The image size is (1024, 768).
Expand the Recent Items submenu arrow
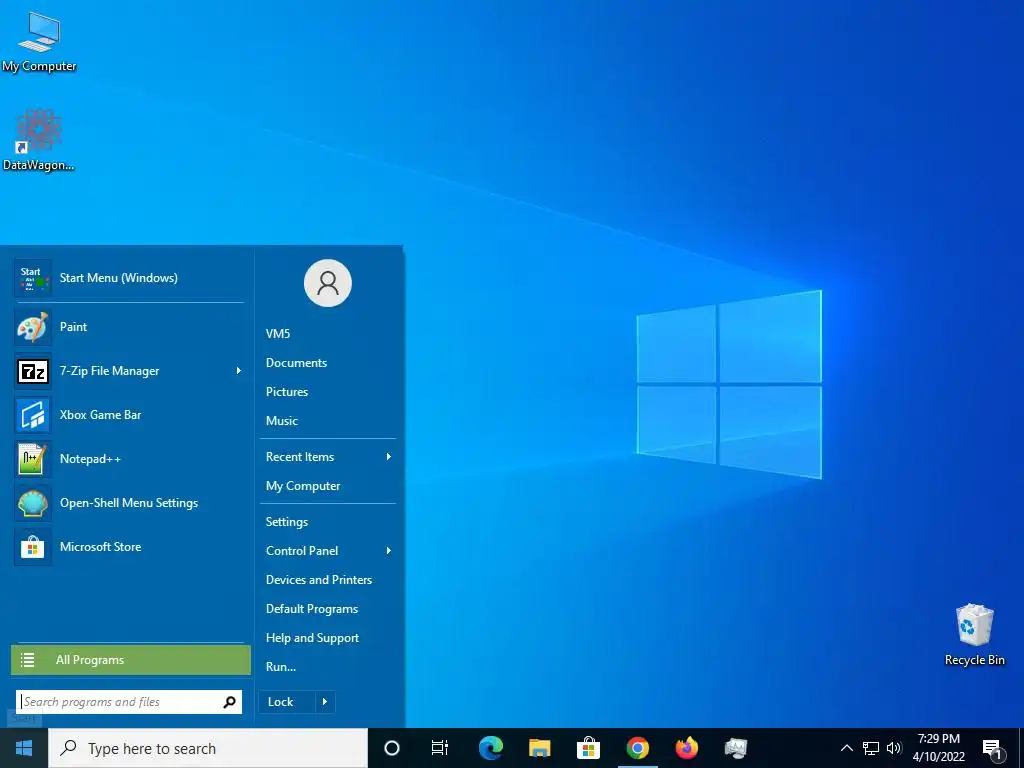[389, 457]
